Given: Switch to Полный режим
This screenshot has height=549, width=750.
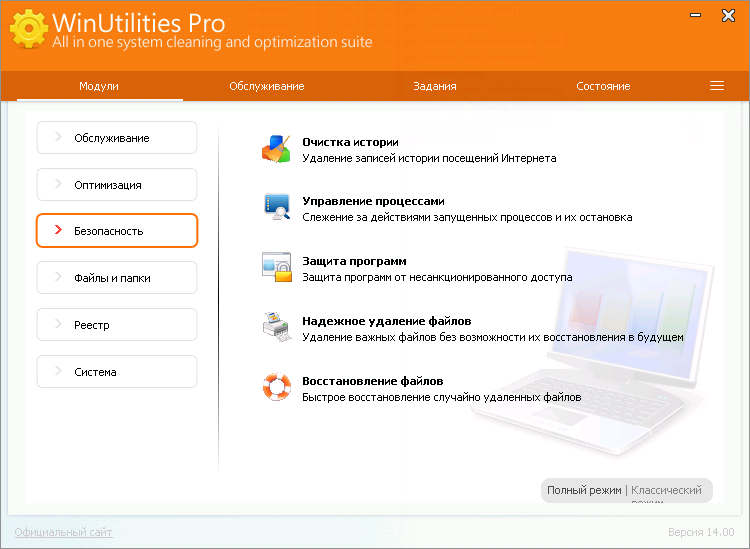Looking at the screenshot, I should (584, 490).
